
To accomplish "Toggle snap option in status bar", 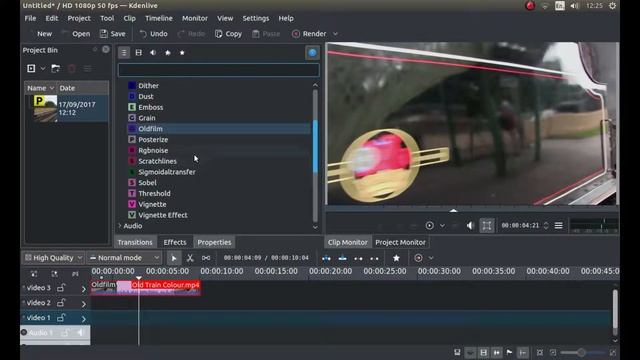I will click(523, 352).
